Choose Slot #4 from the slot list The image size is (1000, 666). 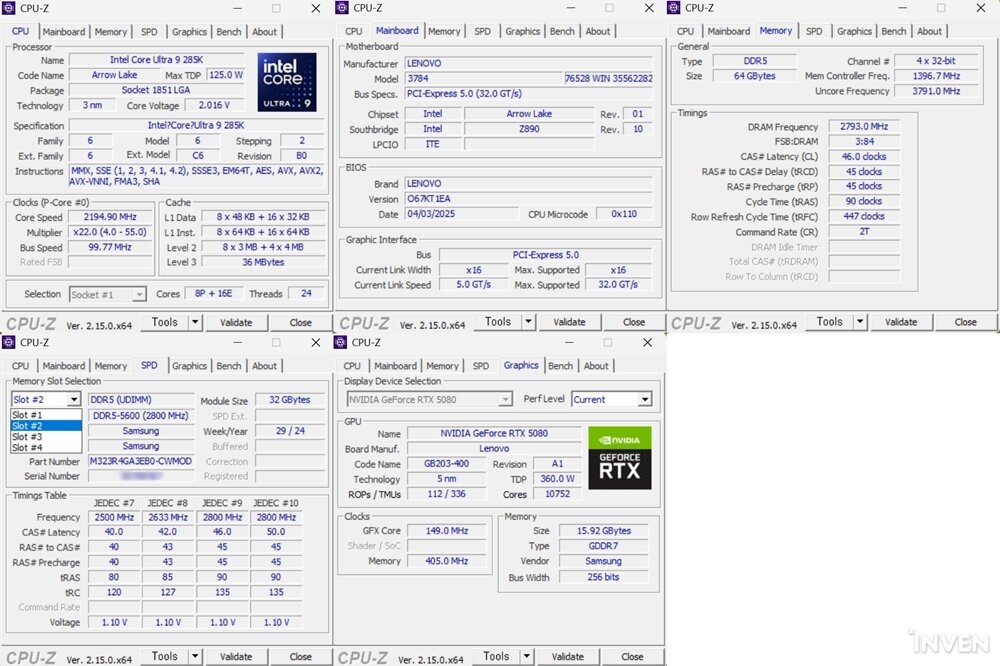point(47,447)
